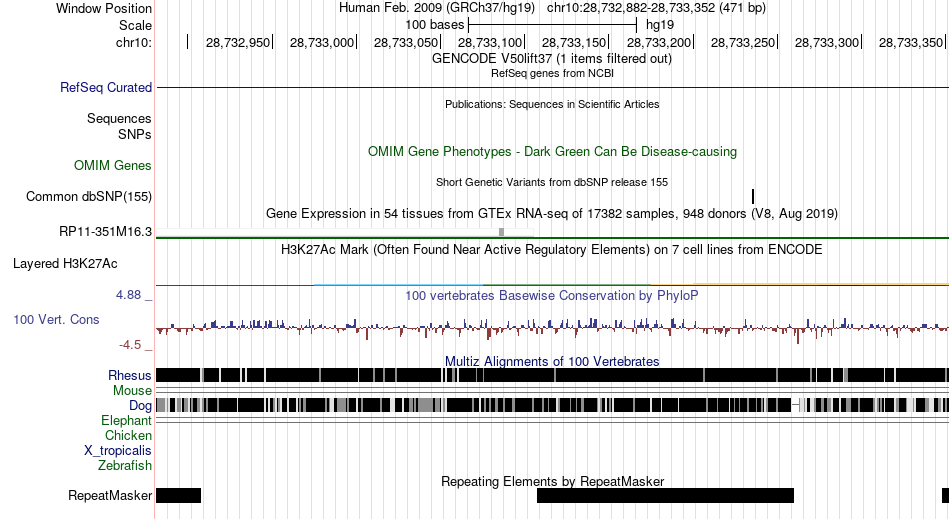Click Publications: Sequences in Scientific Articles title
Screen dimensions: 950x519
pos(552,104)
